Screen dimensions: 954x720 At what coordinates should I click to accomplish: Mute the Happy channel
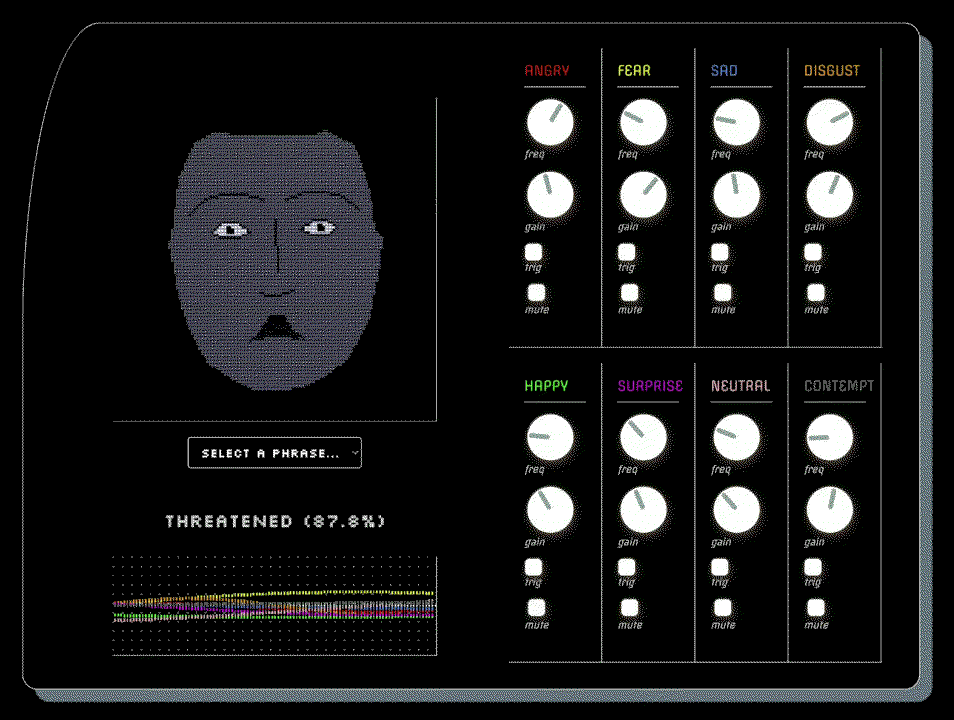536,608
